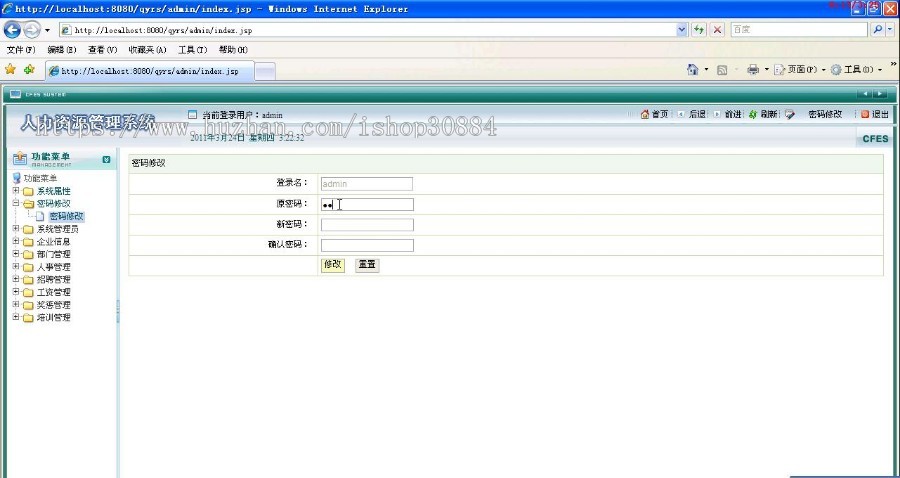Click the 企业信息 folder icon
900x478 pixels.
tap(28, 242)
